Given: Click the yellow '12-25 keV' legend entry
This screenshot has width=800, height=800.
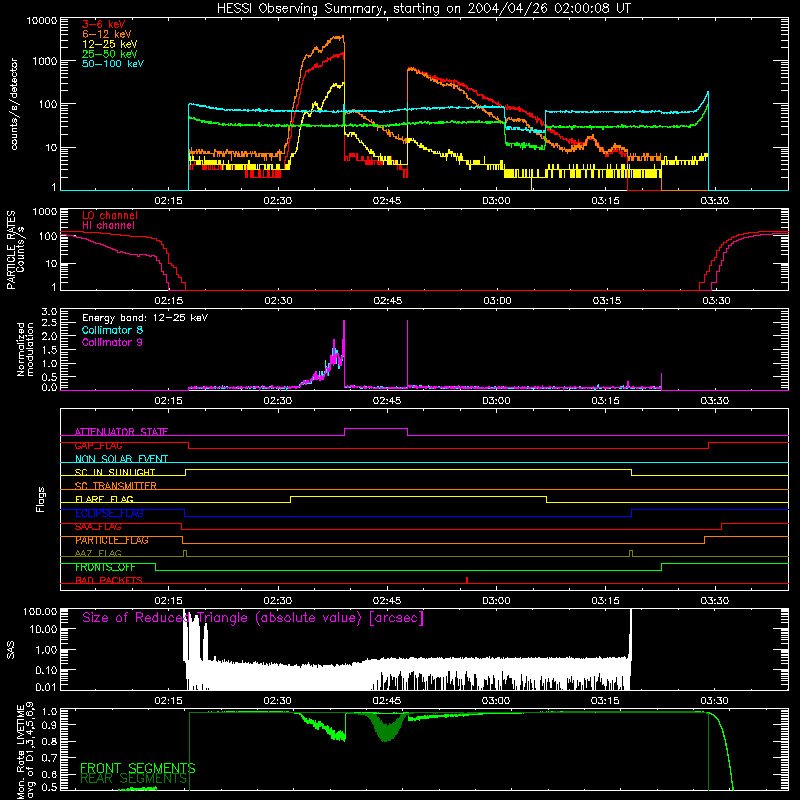Looking at the screenshot, I should point(110,44).
